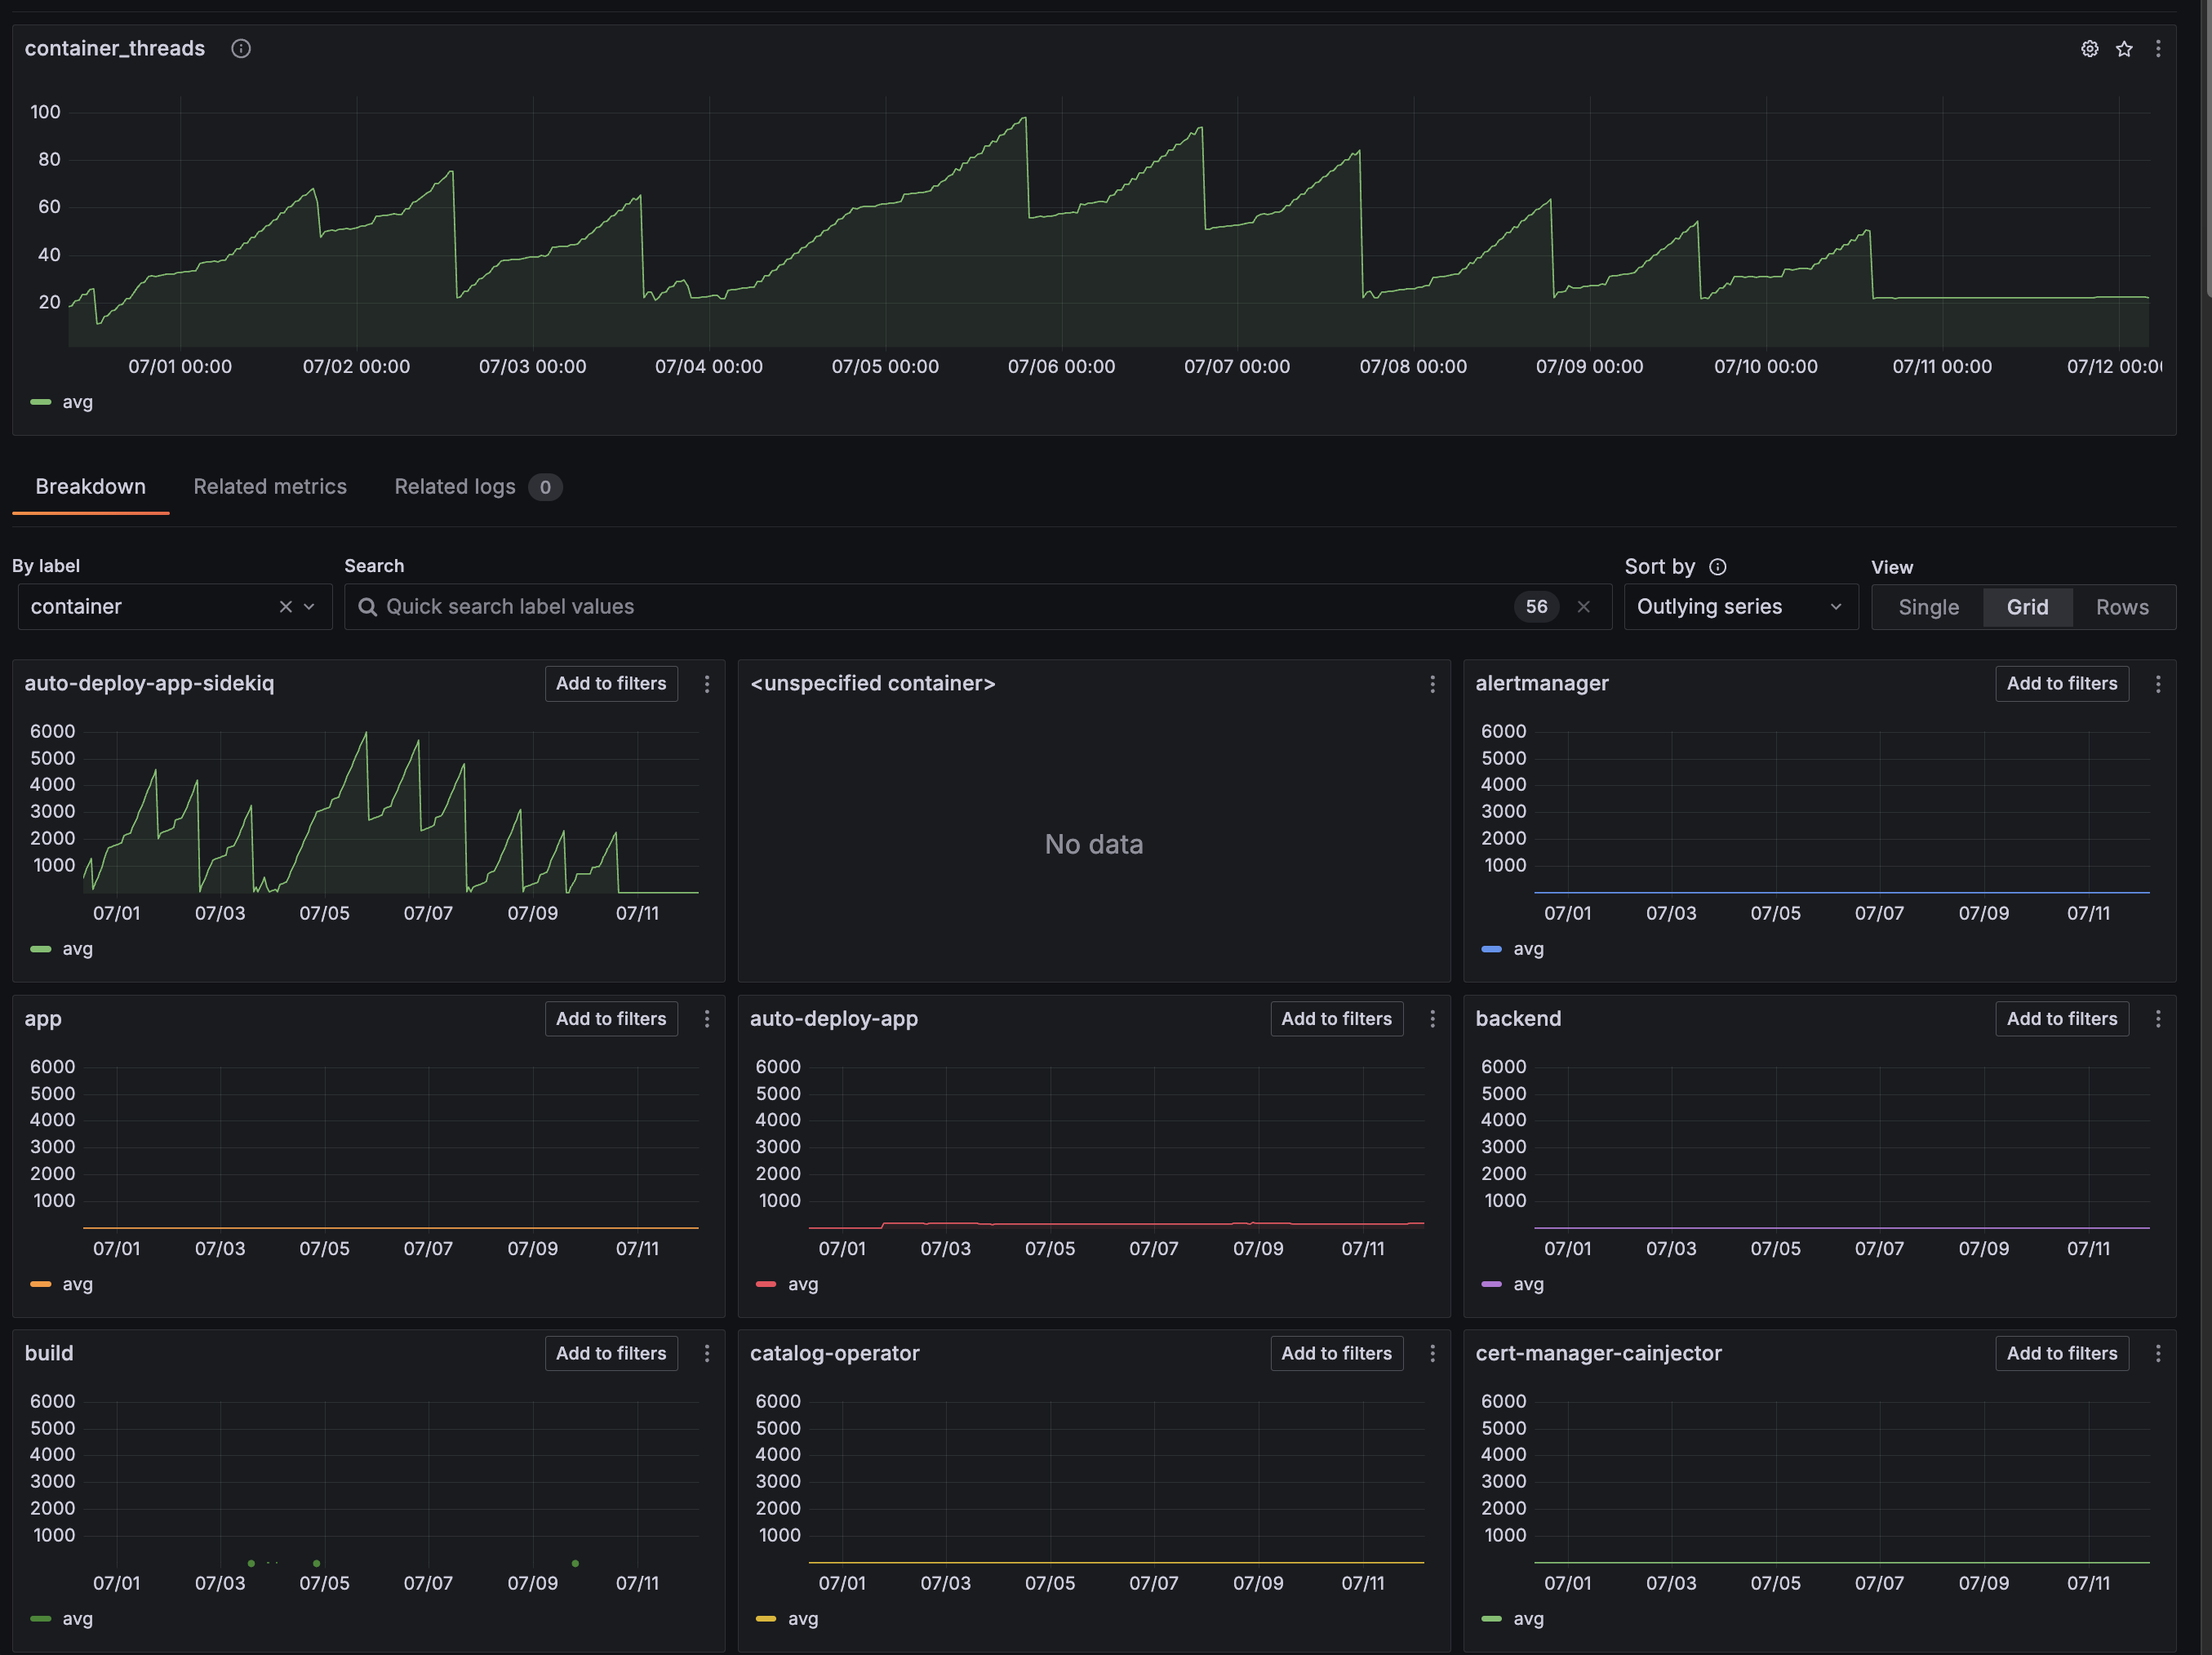Switch view to Single
The image size is (2212, 1655).
[1928, 608]
